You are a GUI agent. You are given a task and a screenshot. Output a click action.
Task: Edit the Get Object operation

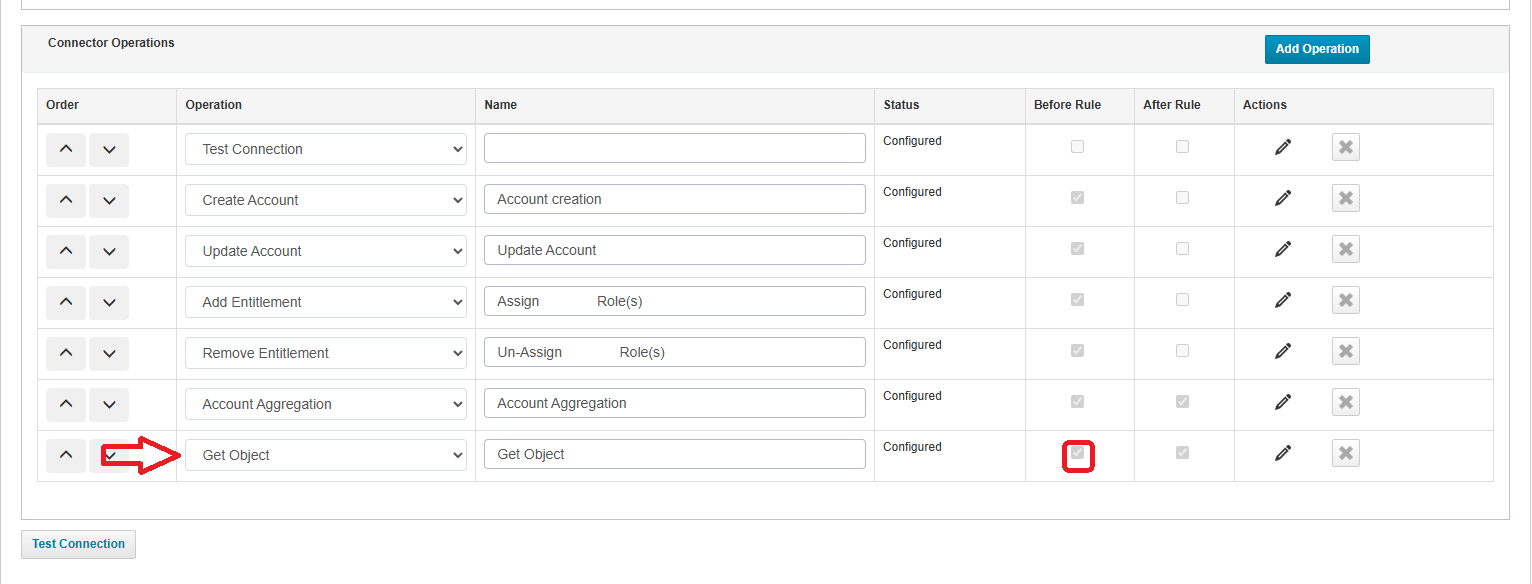[1283, 454]
